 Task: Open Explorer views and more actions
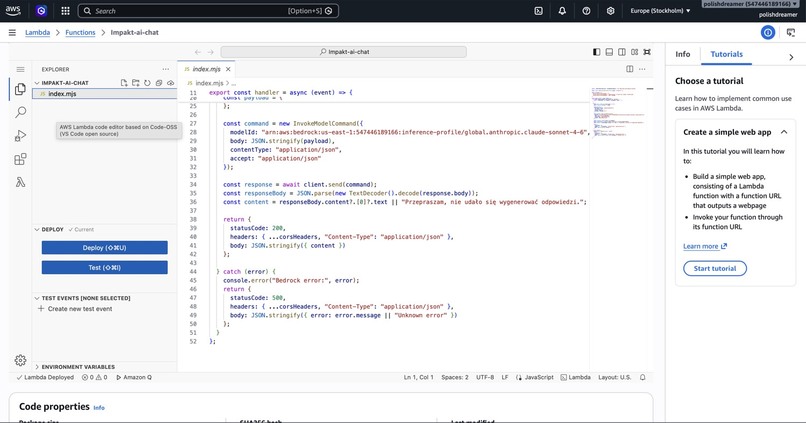(166, 69)
